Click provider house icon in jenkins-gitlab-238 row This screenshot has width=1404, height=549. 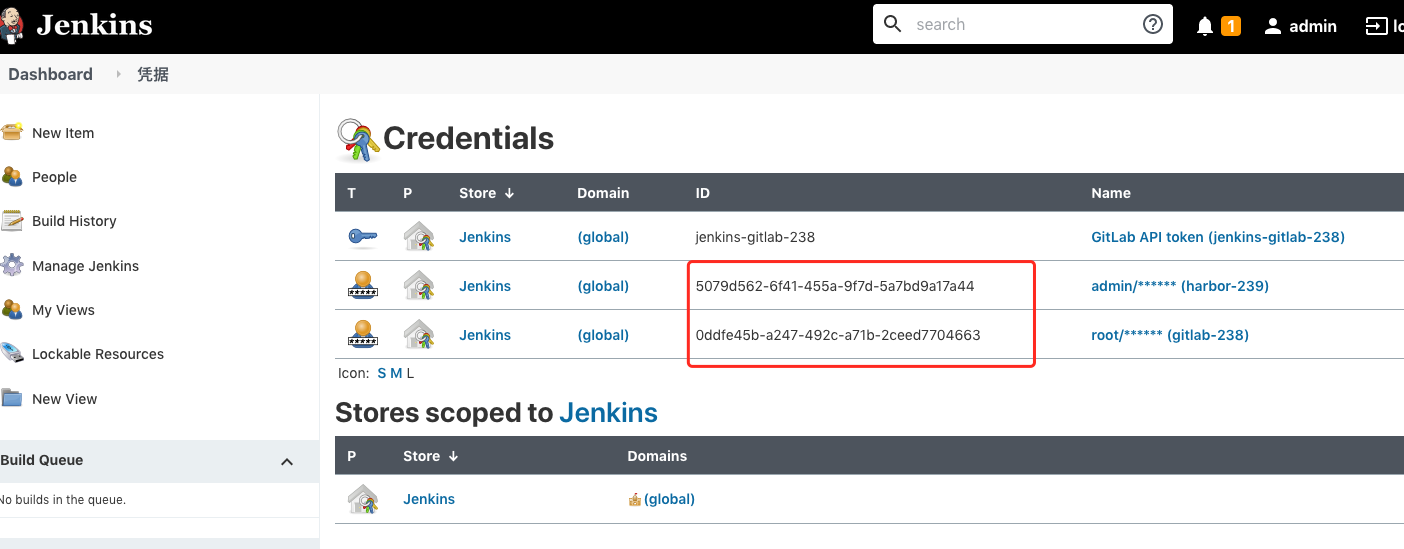[x=419, y=237]
